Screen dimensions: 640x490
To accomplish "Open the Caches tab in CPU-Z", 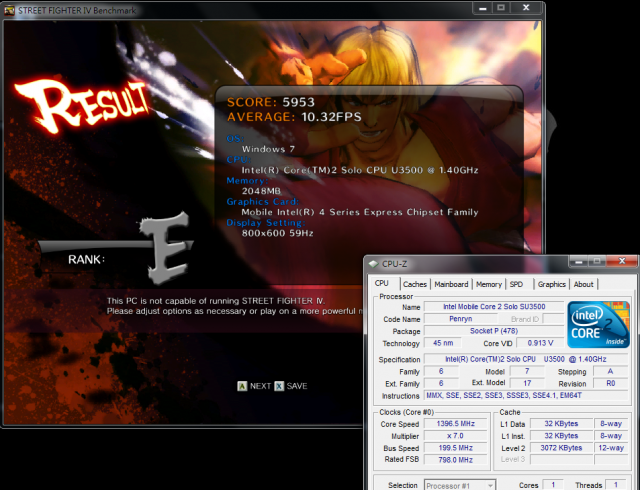I will (415, 284).
